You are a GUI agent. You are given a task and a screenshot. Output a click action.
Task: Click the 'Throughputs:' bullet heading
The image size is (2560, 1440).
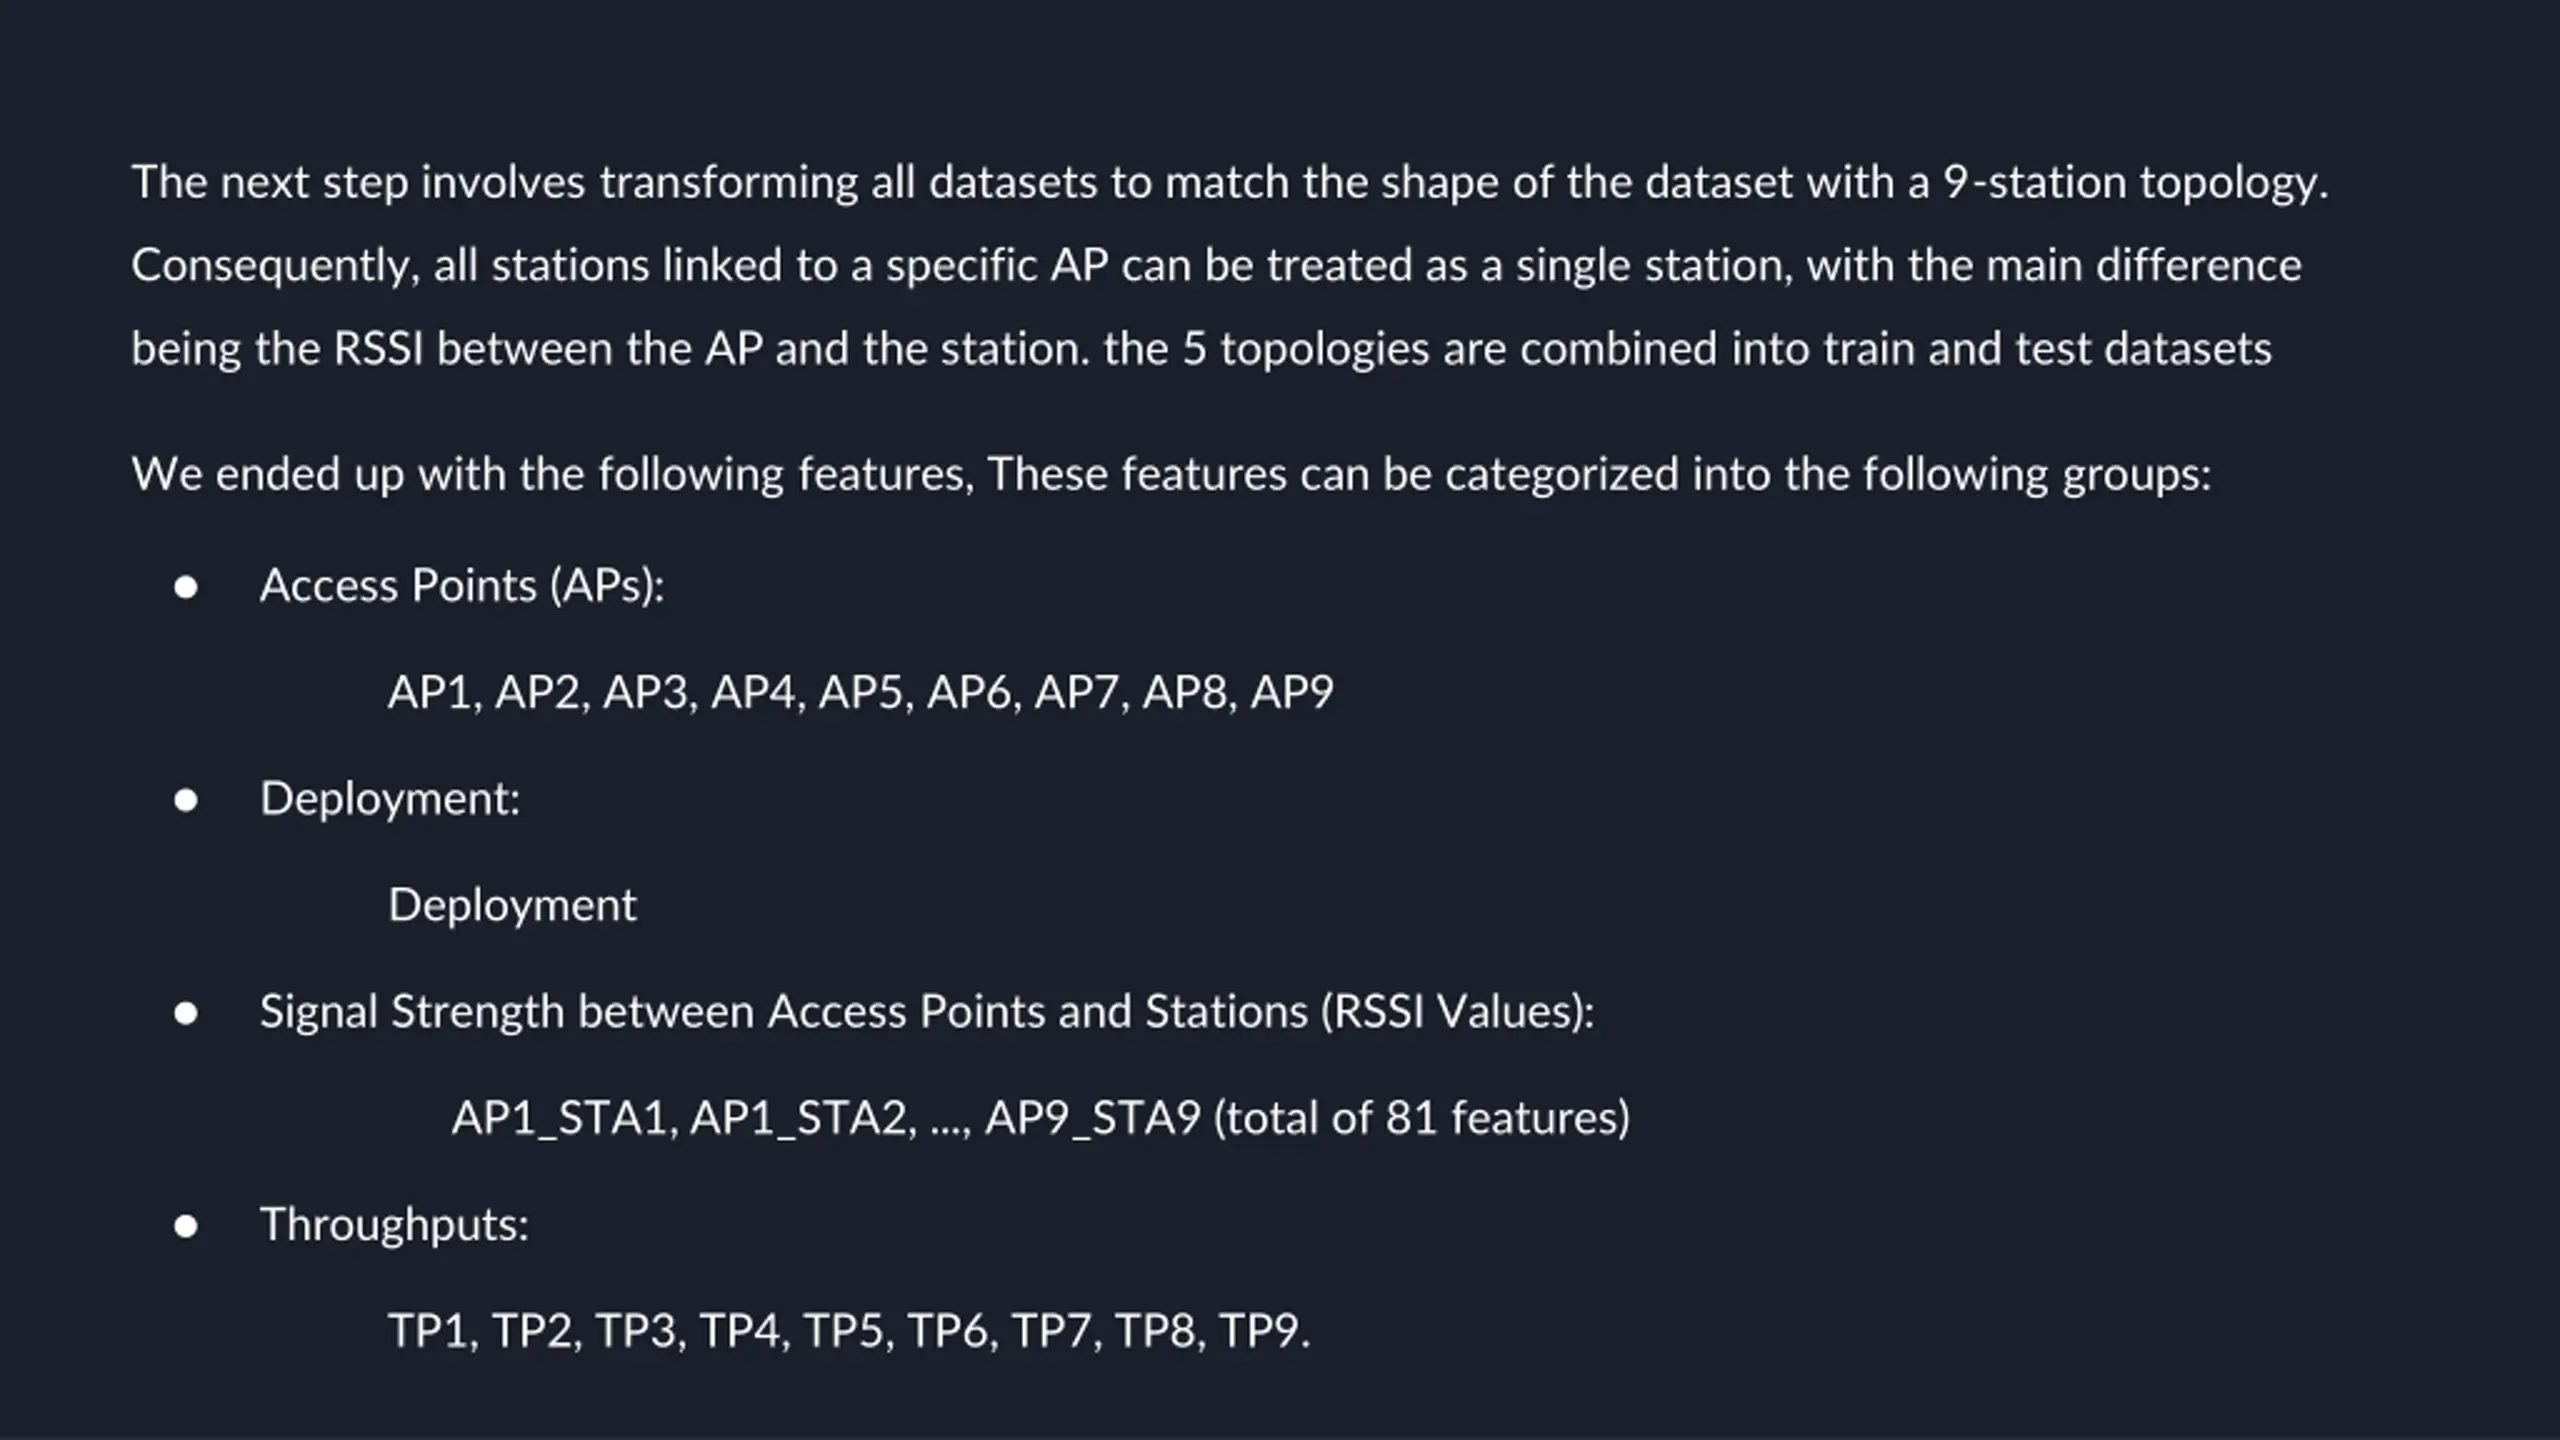(x=394, y=1225)
